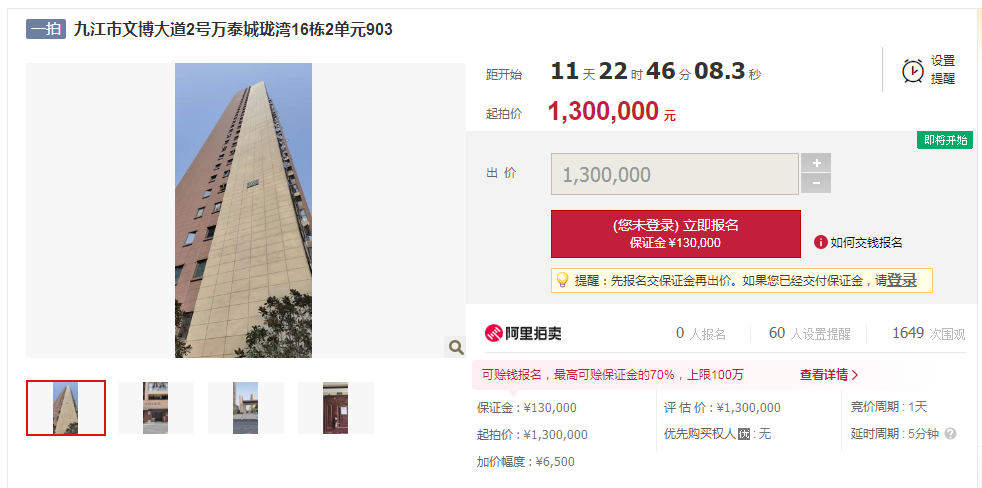Viewport: 982px width, 488px height.
Task: Click the magnifier zoom icon on photo
Action: click(x=456, y=346)
